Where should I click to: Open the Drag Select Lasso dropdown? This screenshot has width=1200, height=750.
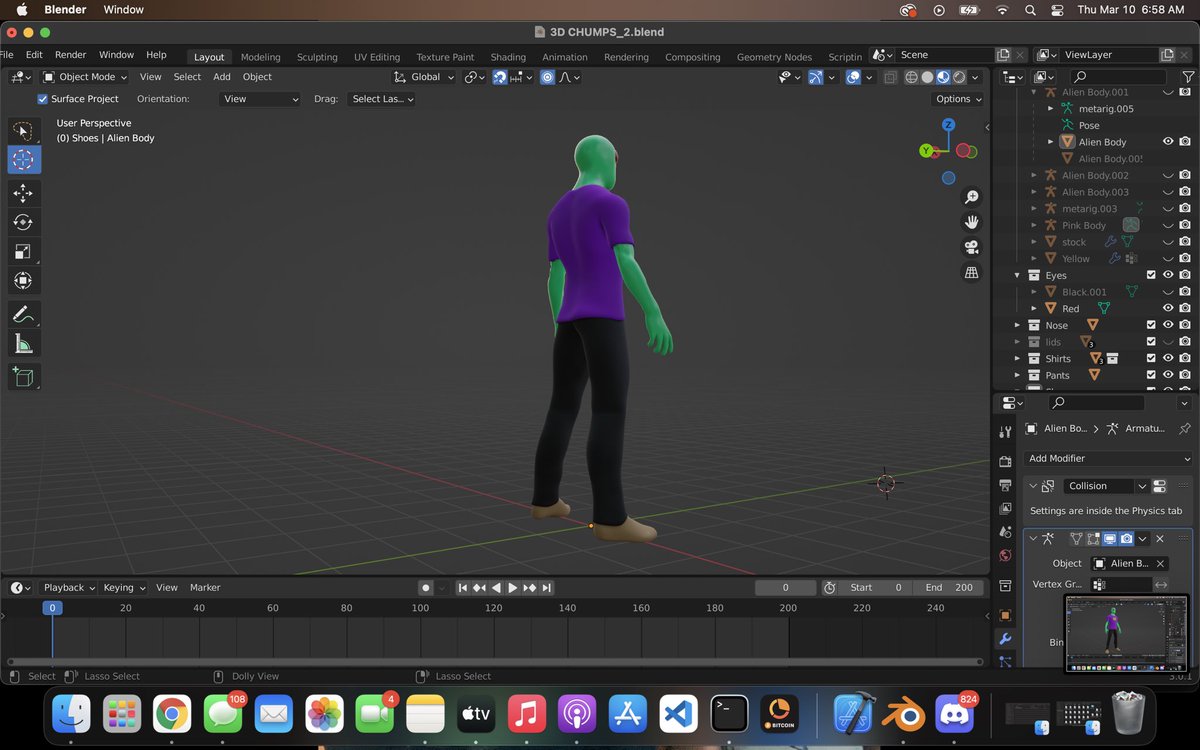pos(381,99)
